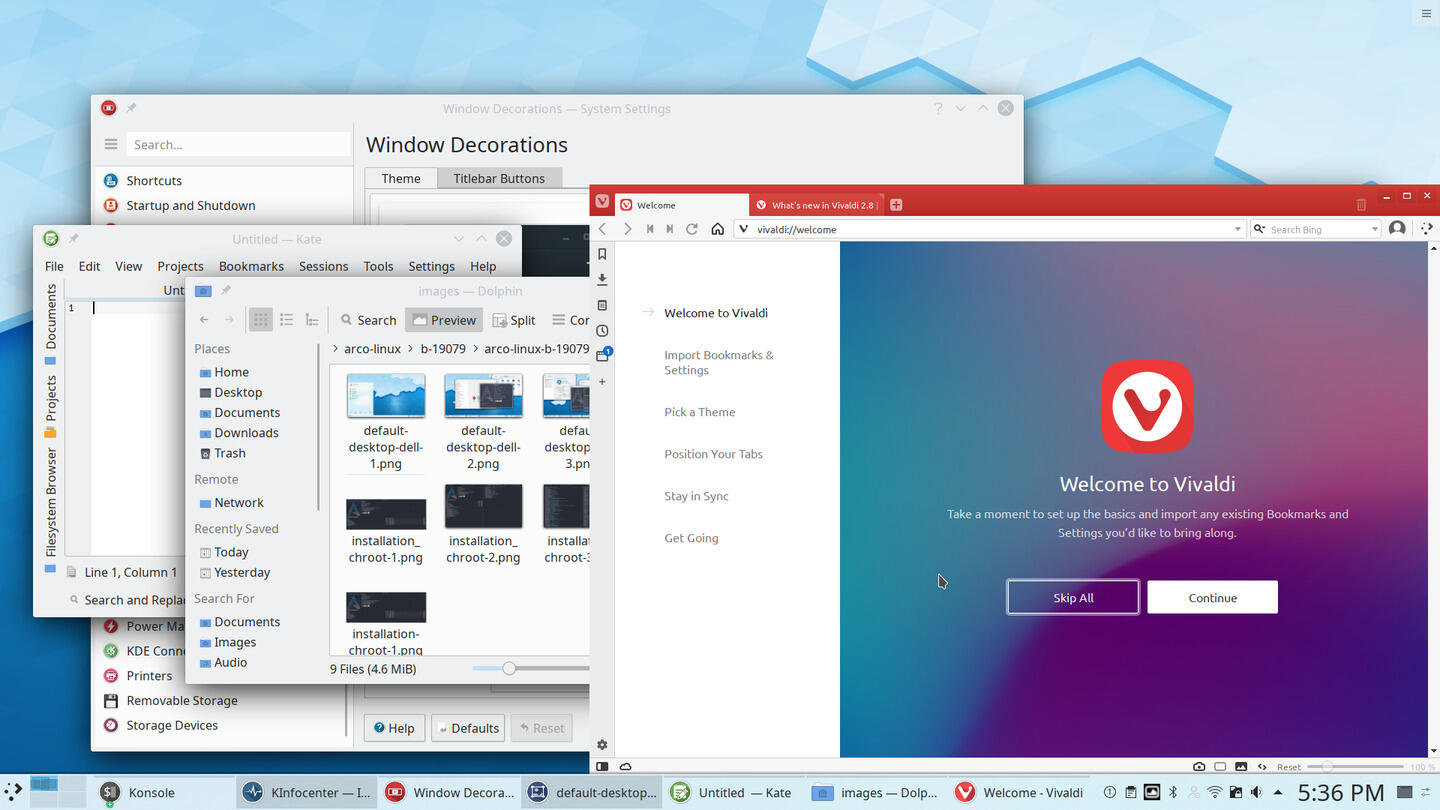The image size is (1440, 810).
Task: Open Vivaldi Notes panel
Action: 602,305
